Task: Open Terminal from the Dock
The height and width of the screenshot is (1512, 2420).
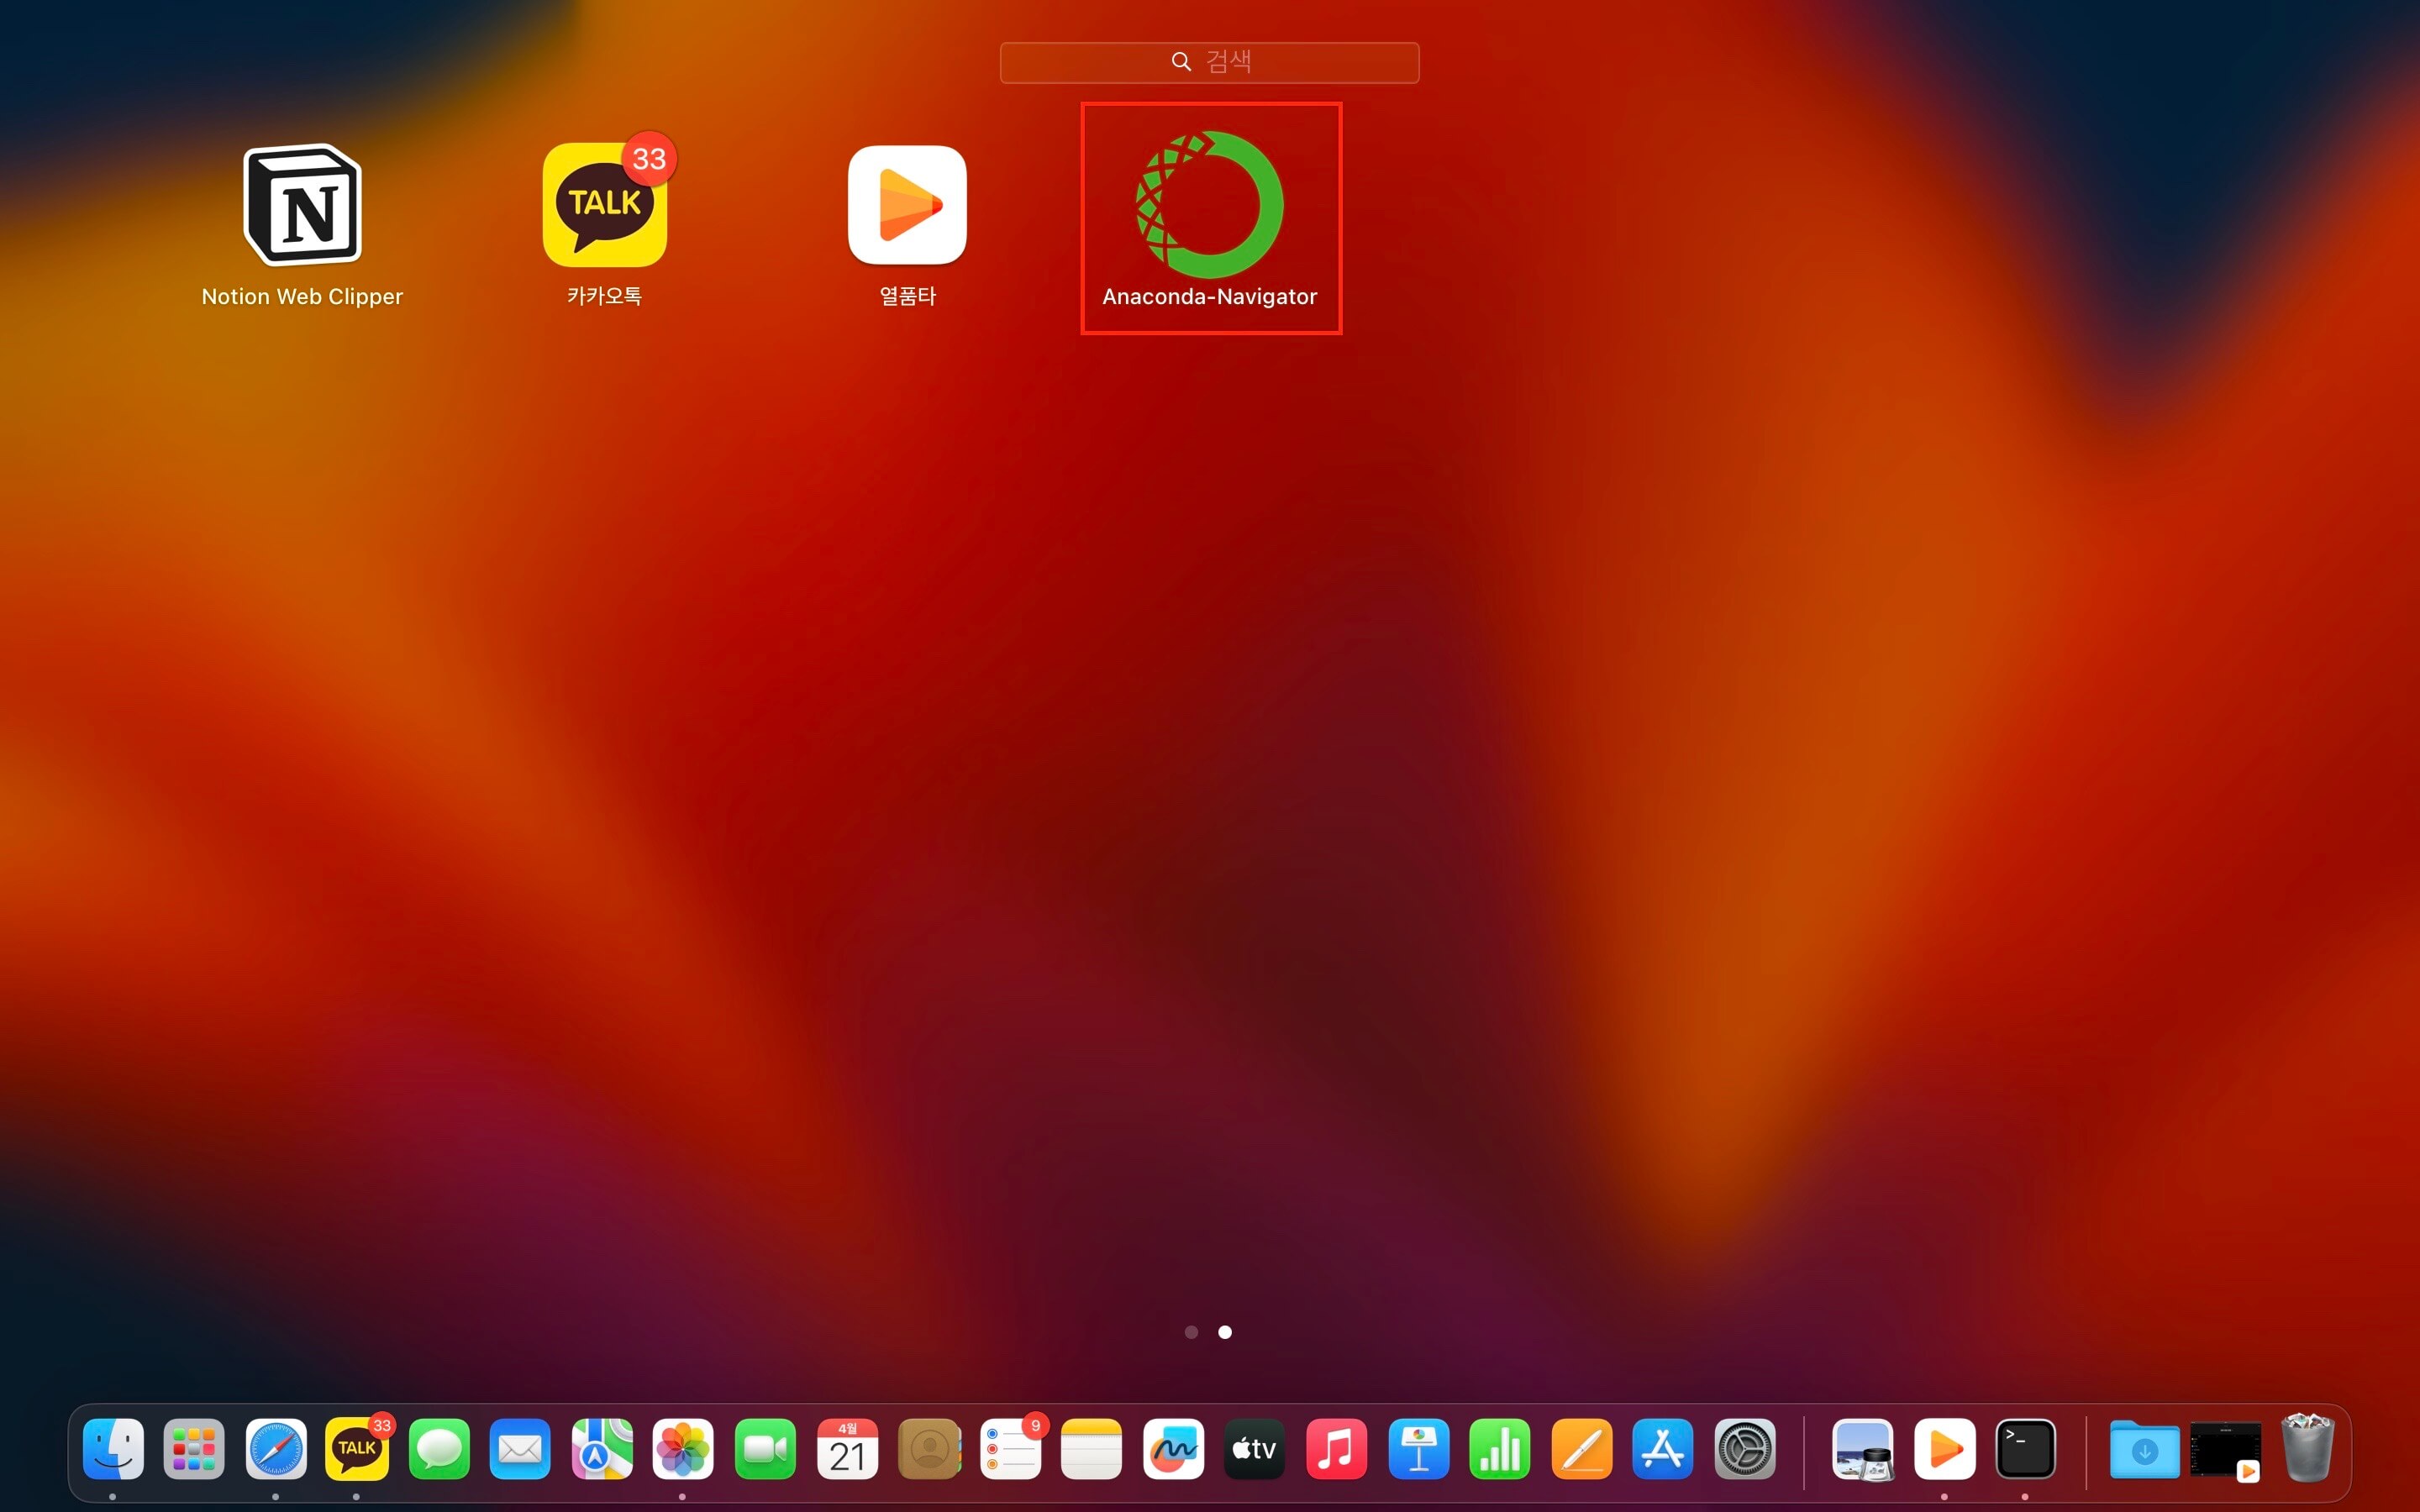Action: [2025, 1448]
